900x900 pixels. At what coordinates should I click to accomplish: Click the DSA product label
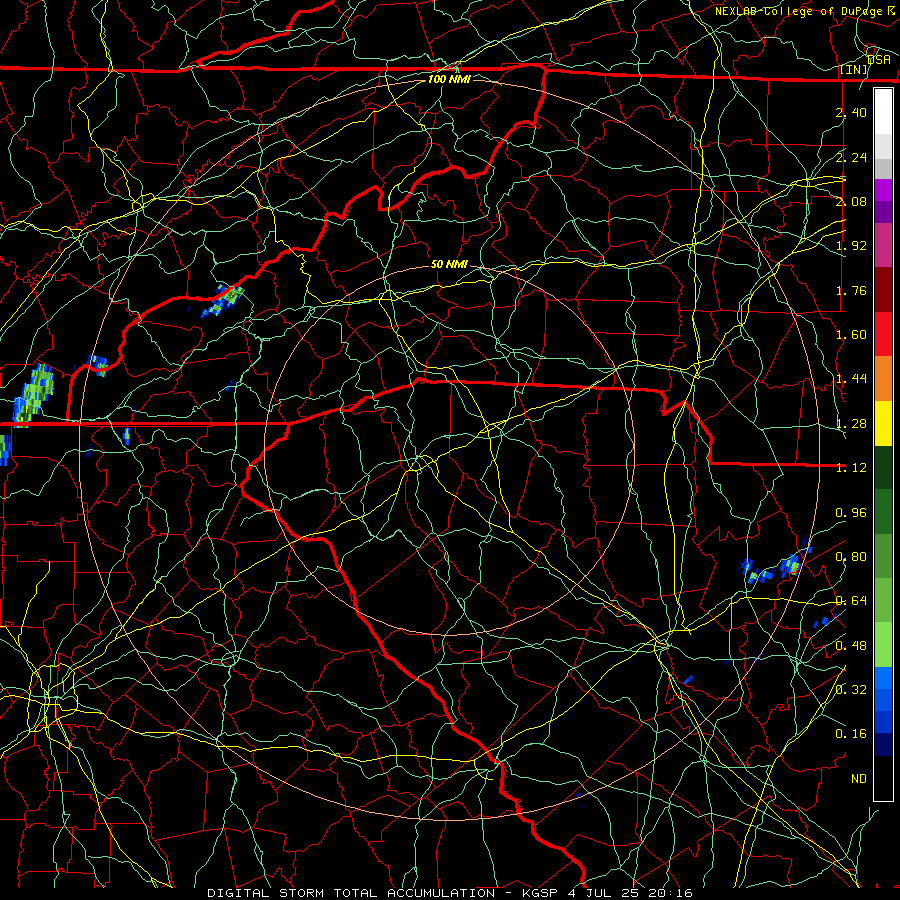coord(879,60)
